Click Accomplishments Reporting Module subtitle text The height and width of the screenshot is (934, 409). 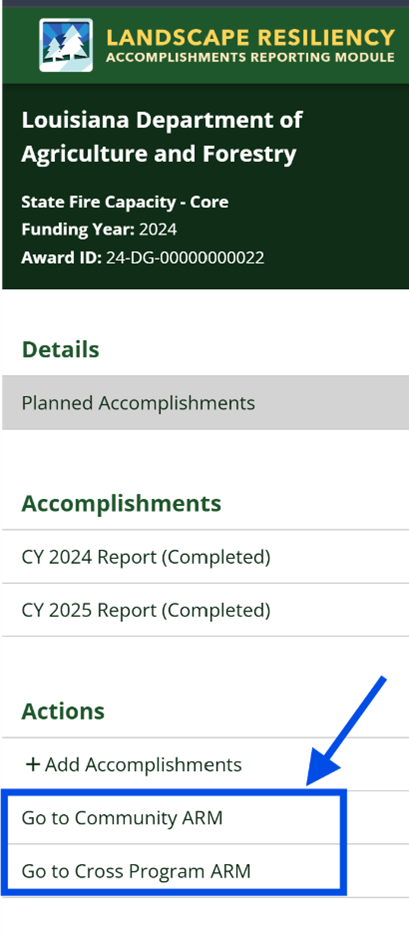251,58
